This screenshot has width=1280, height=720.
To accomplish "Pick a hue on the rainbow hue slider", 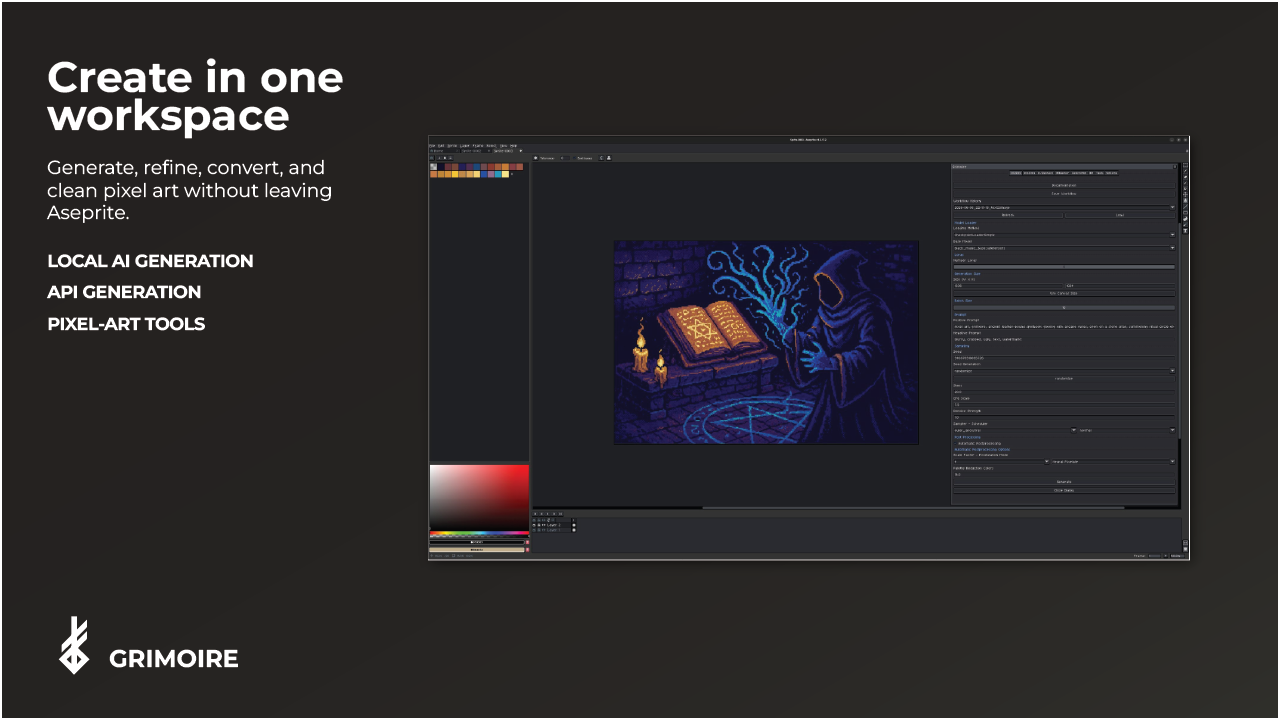I will coord(479,533).
